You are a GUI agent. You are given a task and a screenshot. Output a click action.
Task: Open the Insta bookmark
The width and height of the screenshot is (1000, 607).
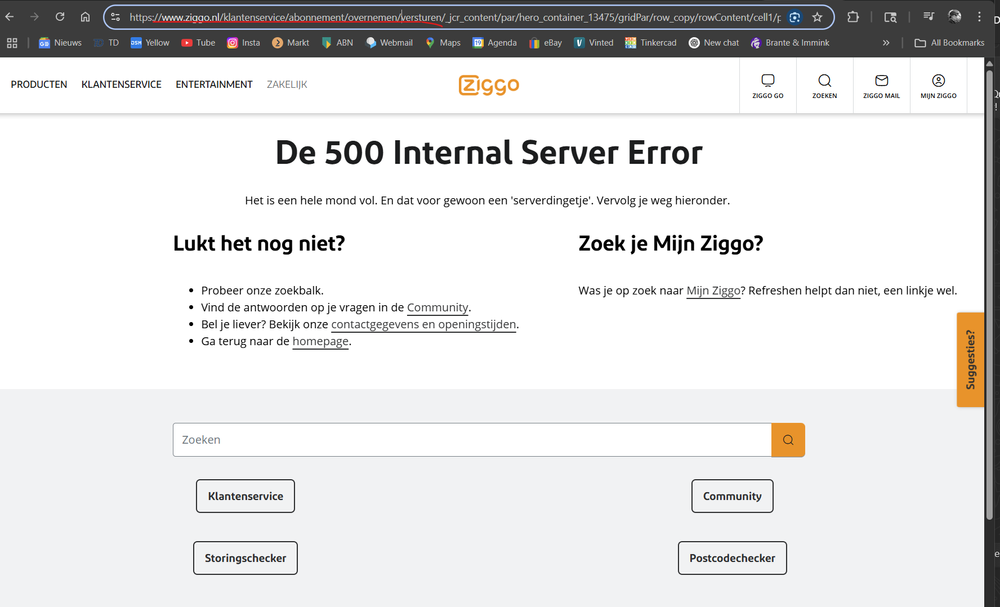point(244,43)
